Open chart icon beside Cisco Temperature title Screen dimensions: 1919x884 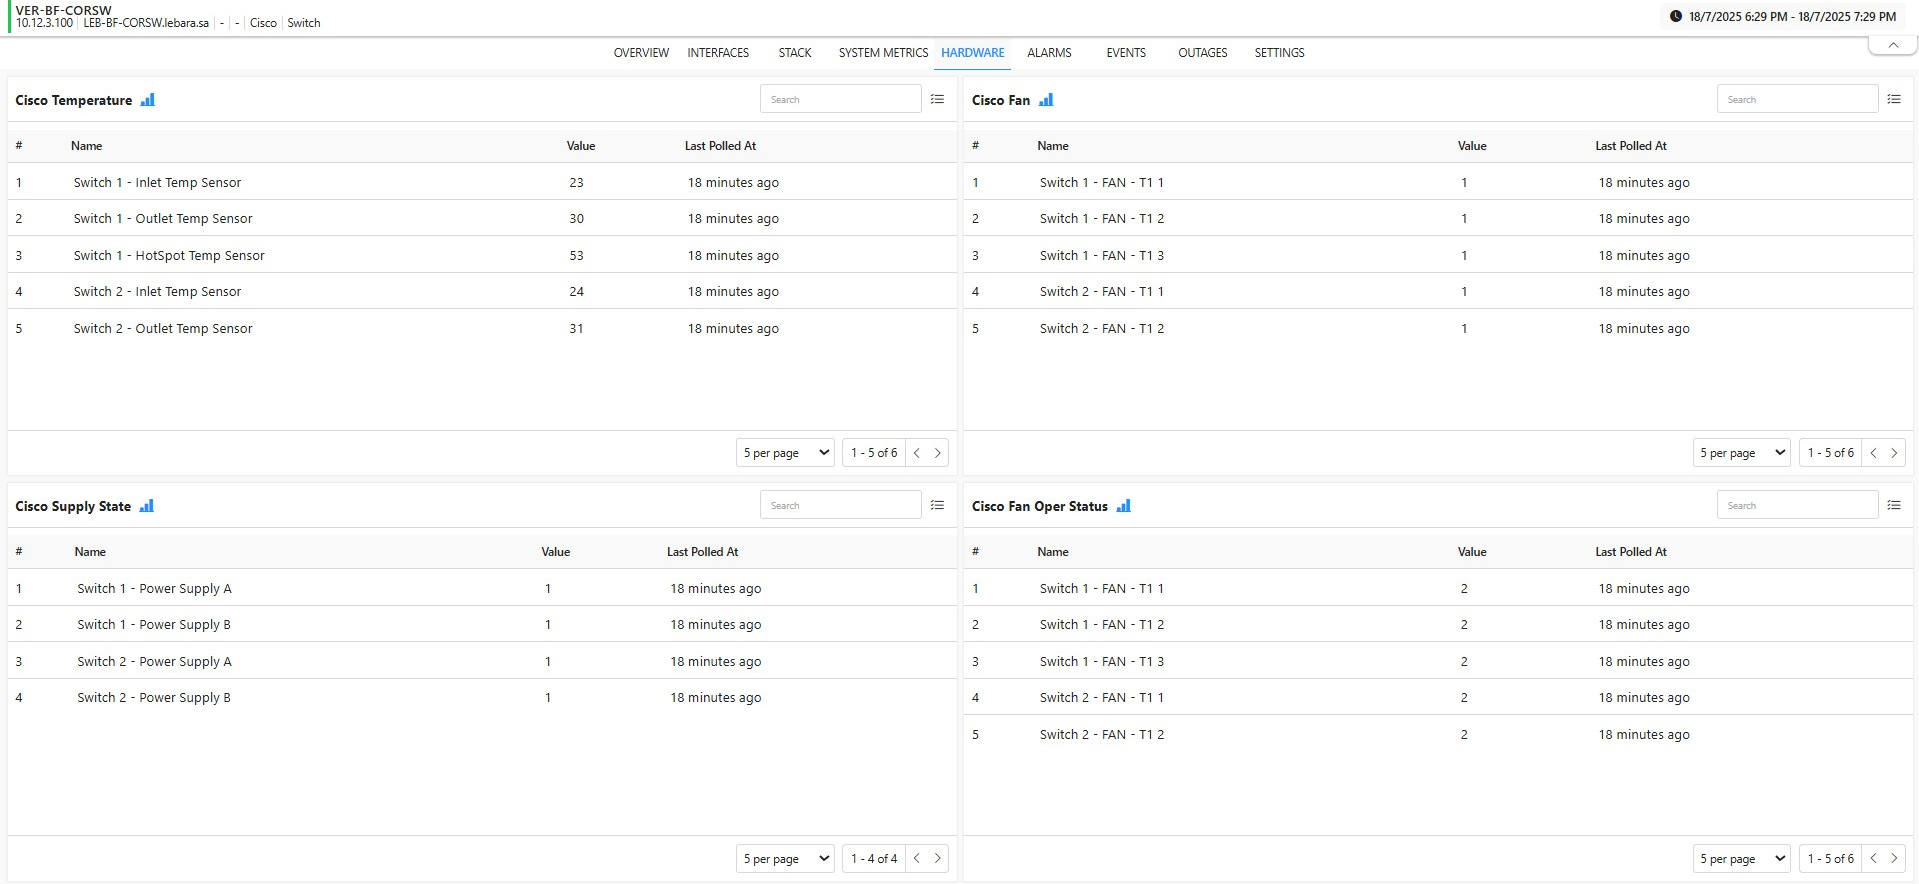pyautogui.click(x=148, y=100)
